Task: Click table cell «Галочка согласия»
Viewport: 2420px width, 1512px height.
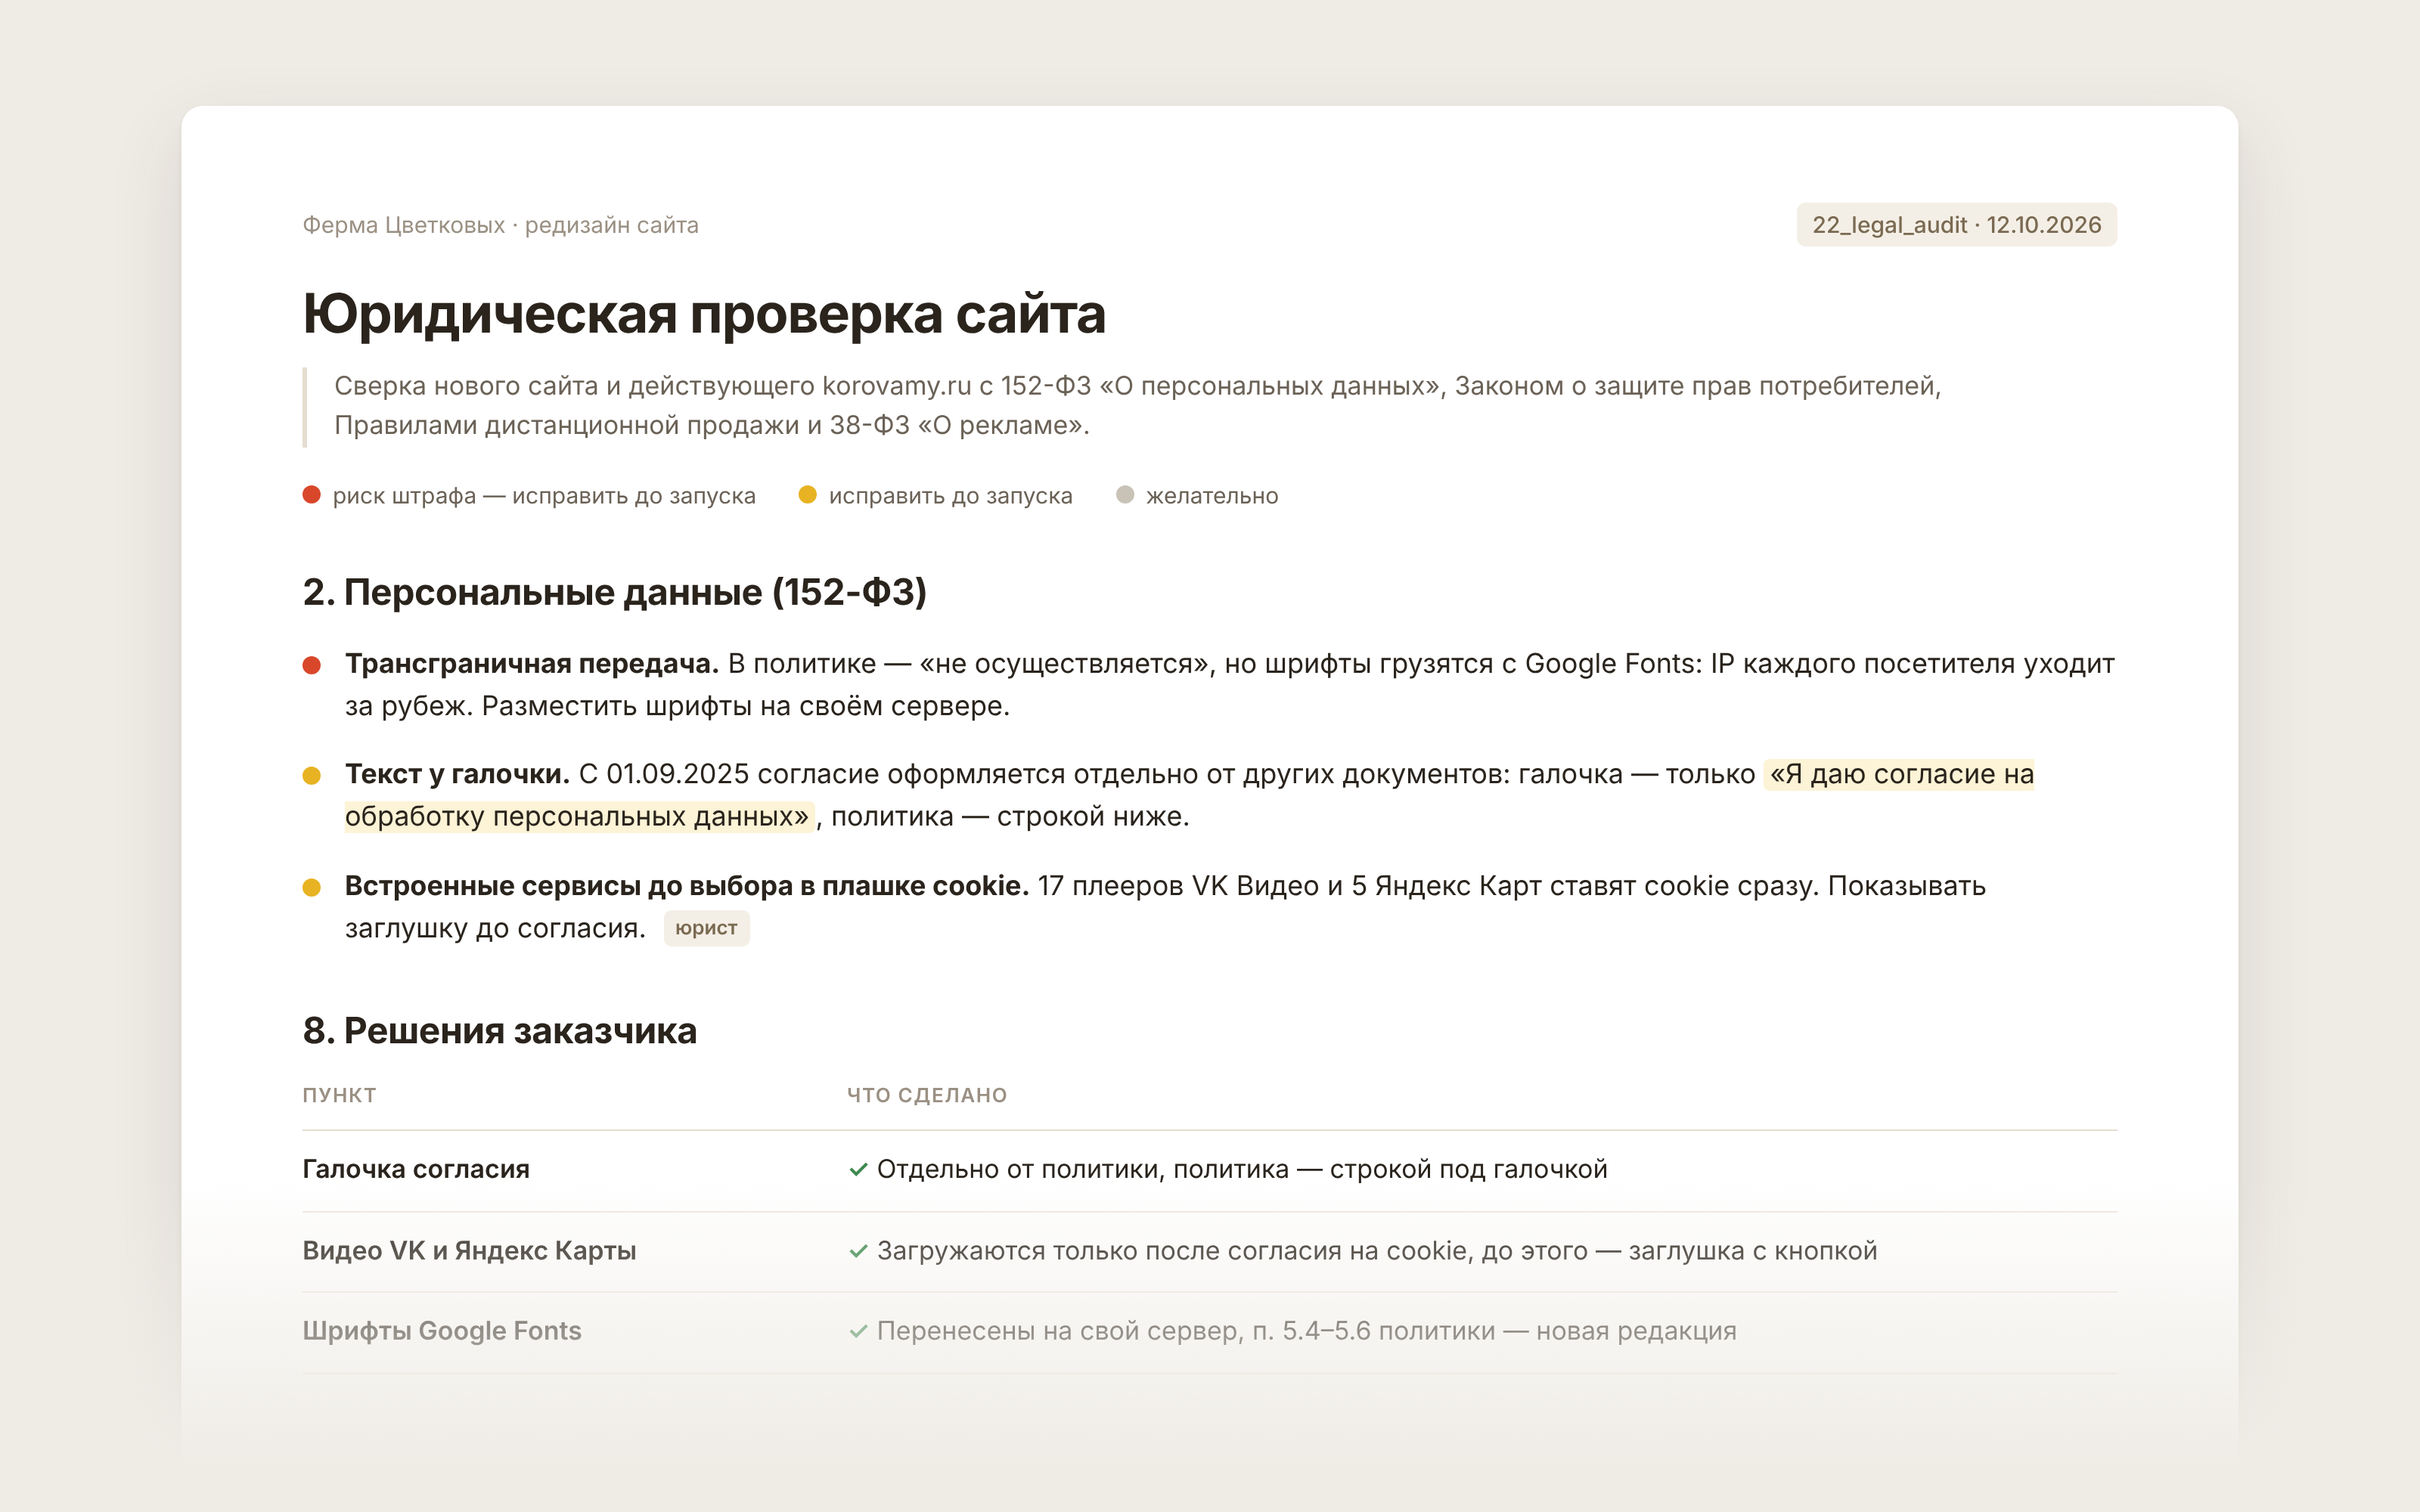Action: point(416,1169)
